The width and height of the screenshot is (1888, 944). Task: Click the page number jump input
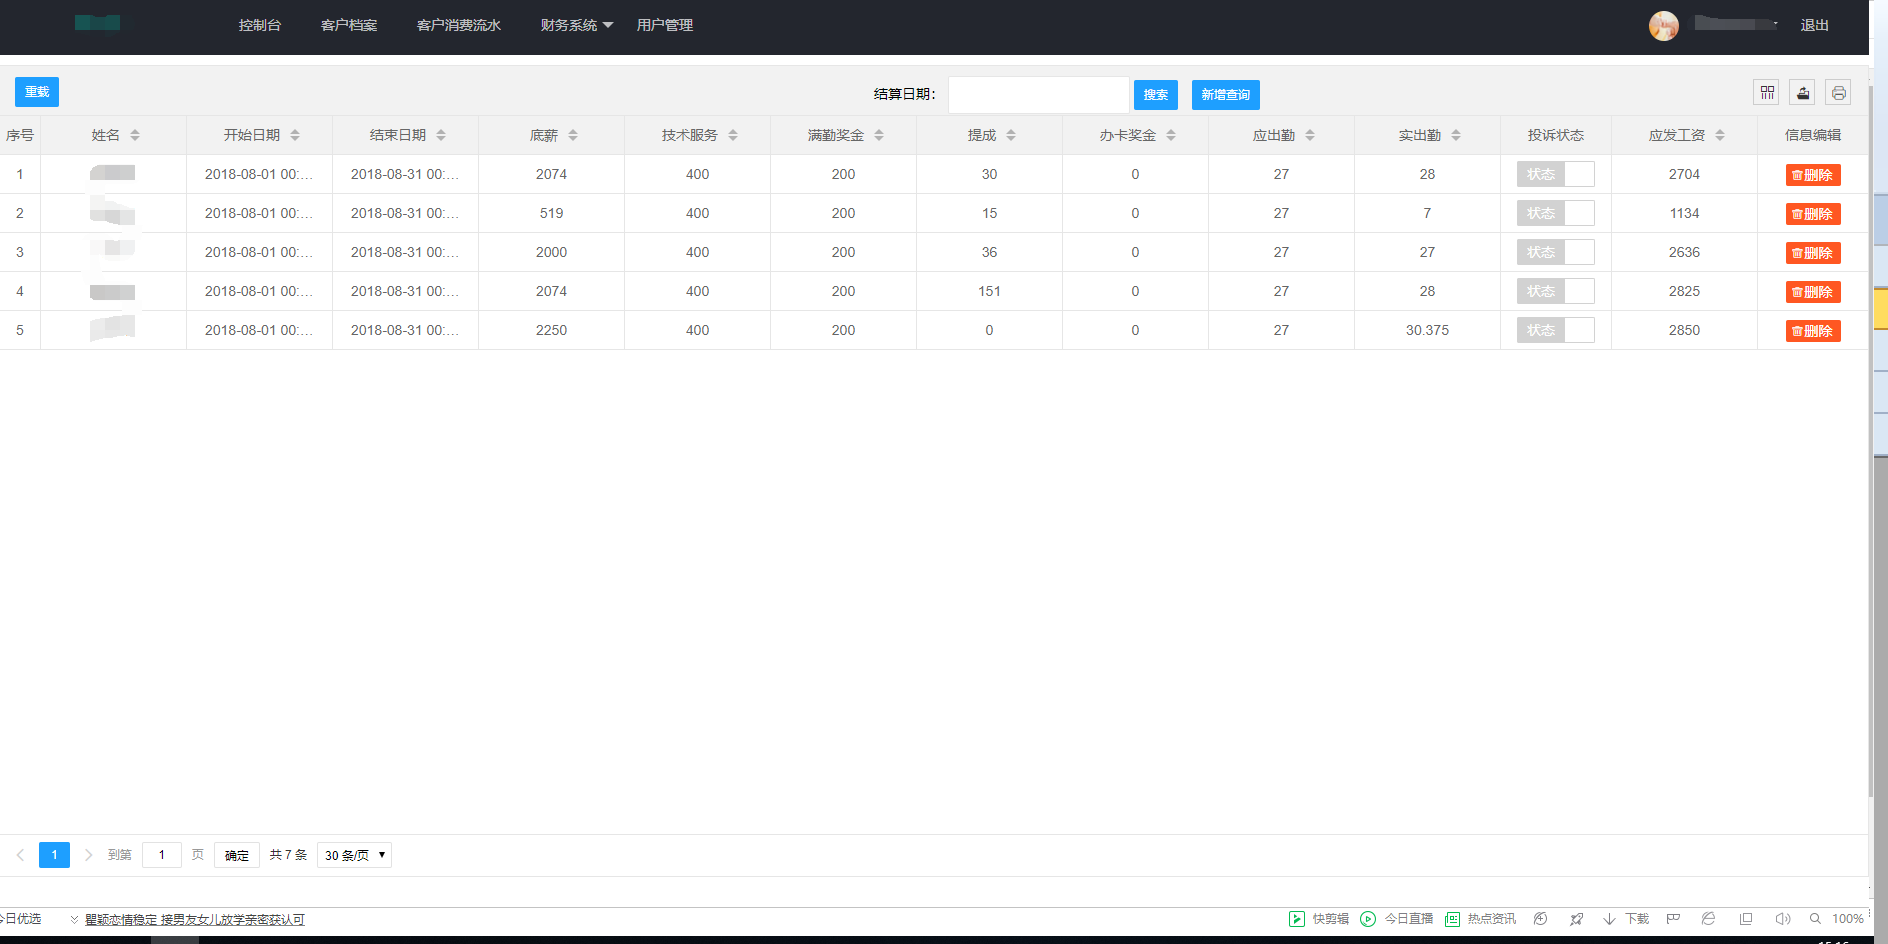coord(162,855)
